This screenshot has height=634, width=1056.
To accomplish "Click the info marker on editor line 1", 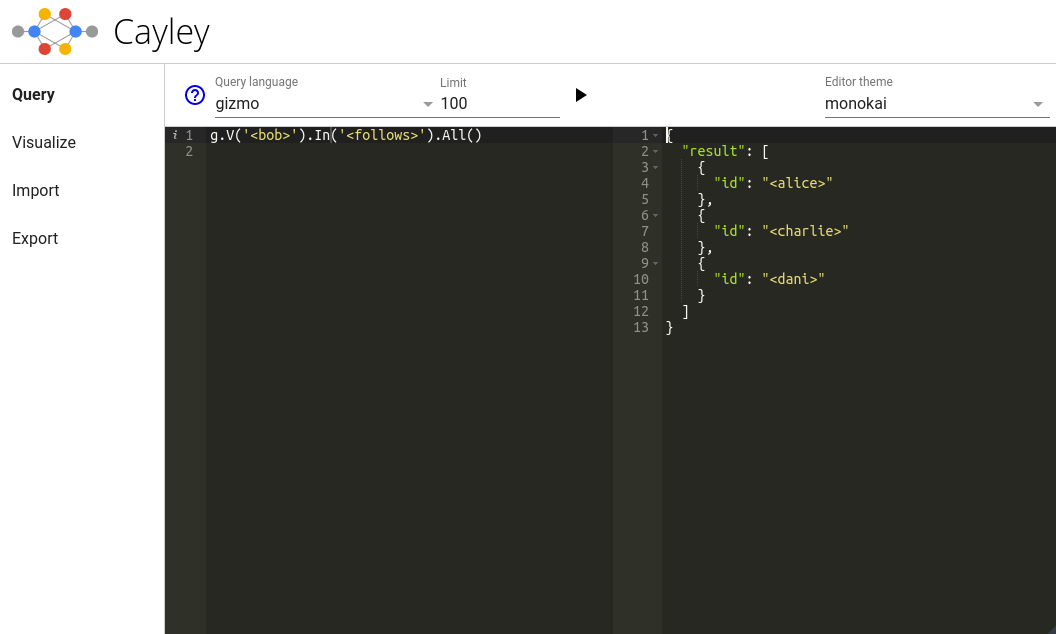I will tap(175, 135).
